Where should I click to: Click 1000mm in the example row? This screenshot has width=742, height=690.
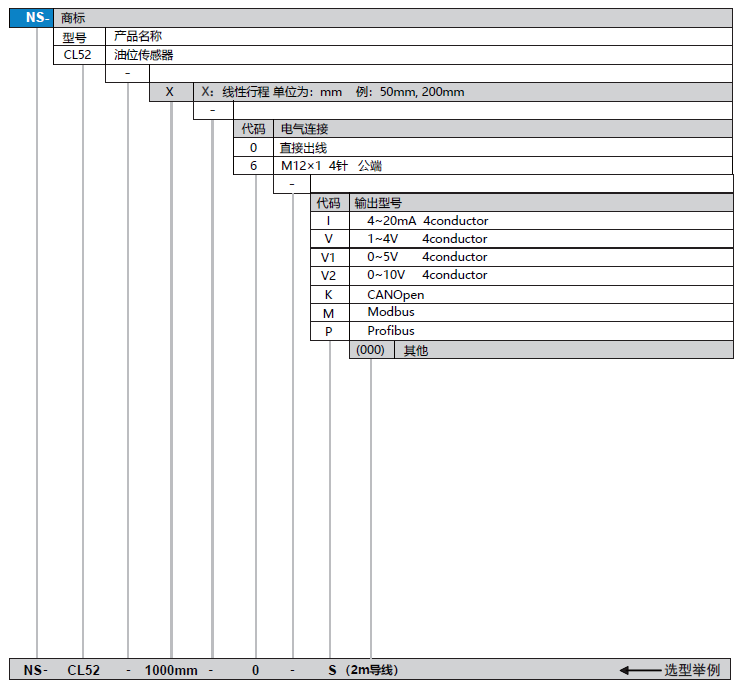coord(171,670)
